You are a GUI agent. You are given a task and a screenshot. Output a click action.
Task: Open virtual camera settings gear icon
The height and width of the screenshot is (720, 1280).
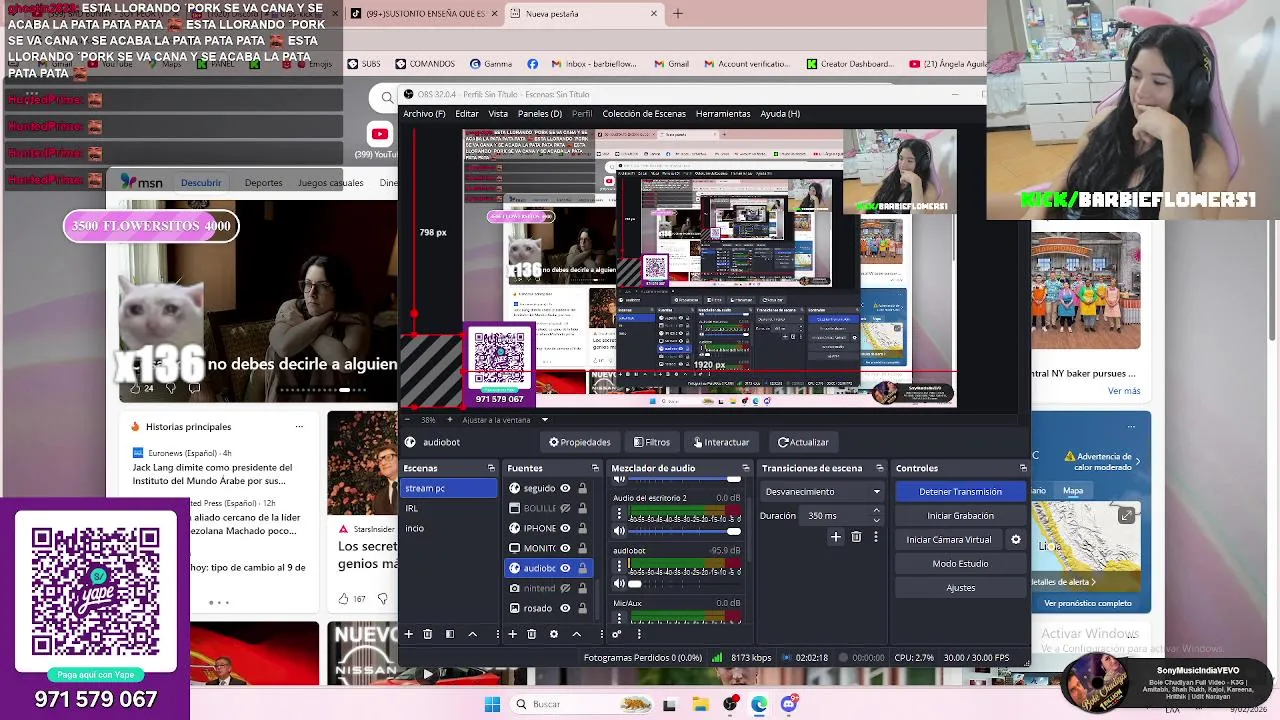[1016, 540]
